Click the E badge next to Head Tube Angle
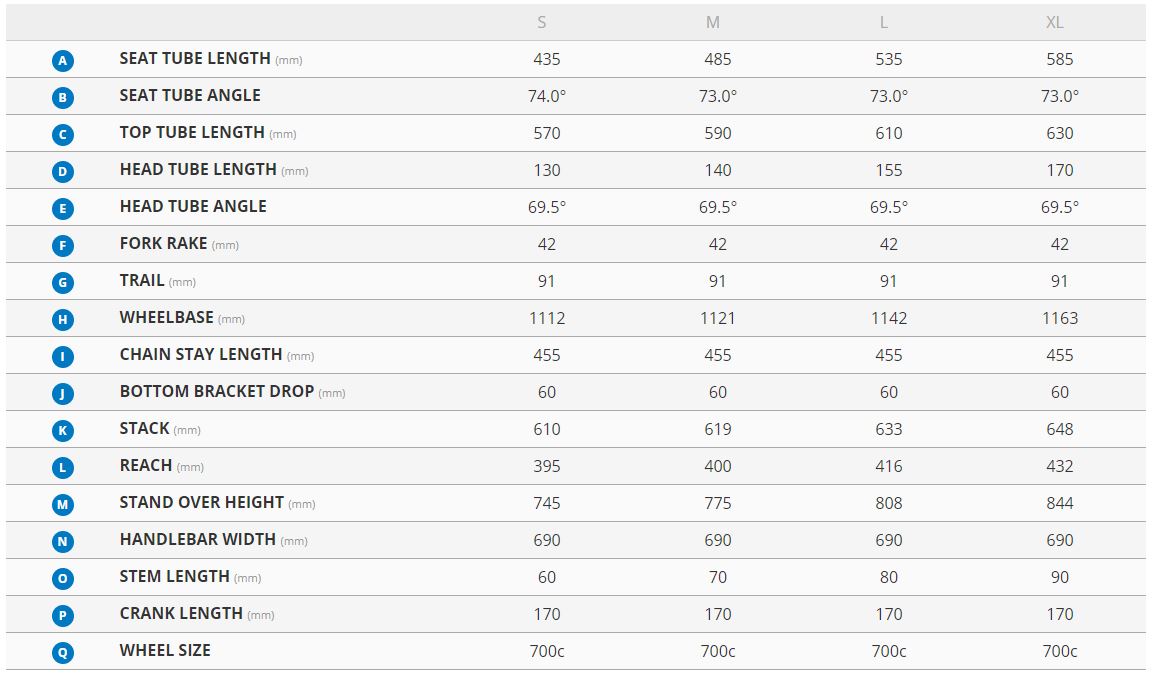The height and width of the screenshot is (676, 1152). [x=63, y=209]
